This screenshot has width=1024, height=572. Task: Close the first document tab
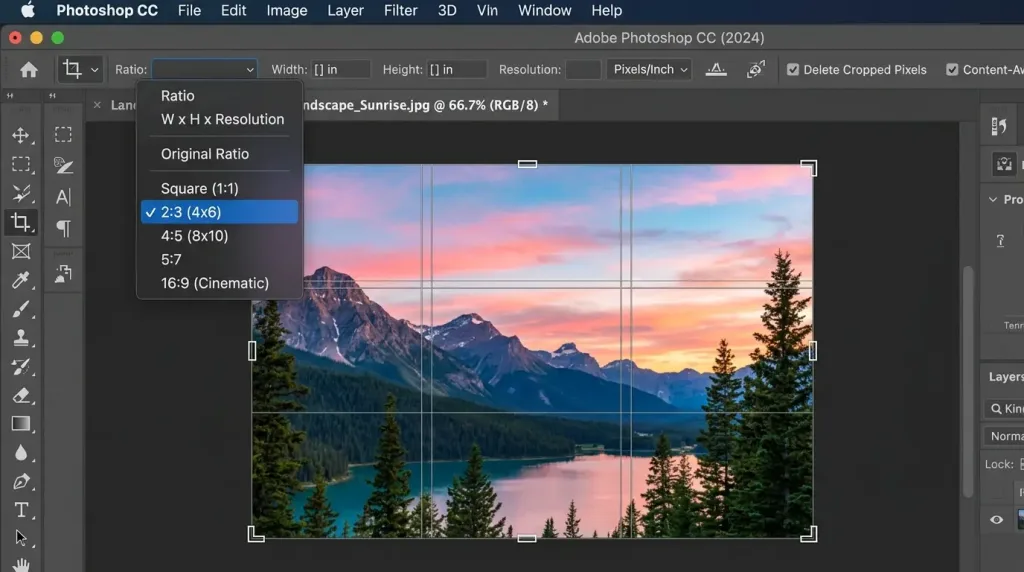pyautogui.click(x=97, y=105)
